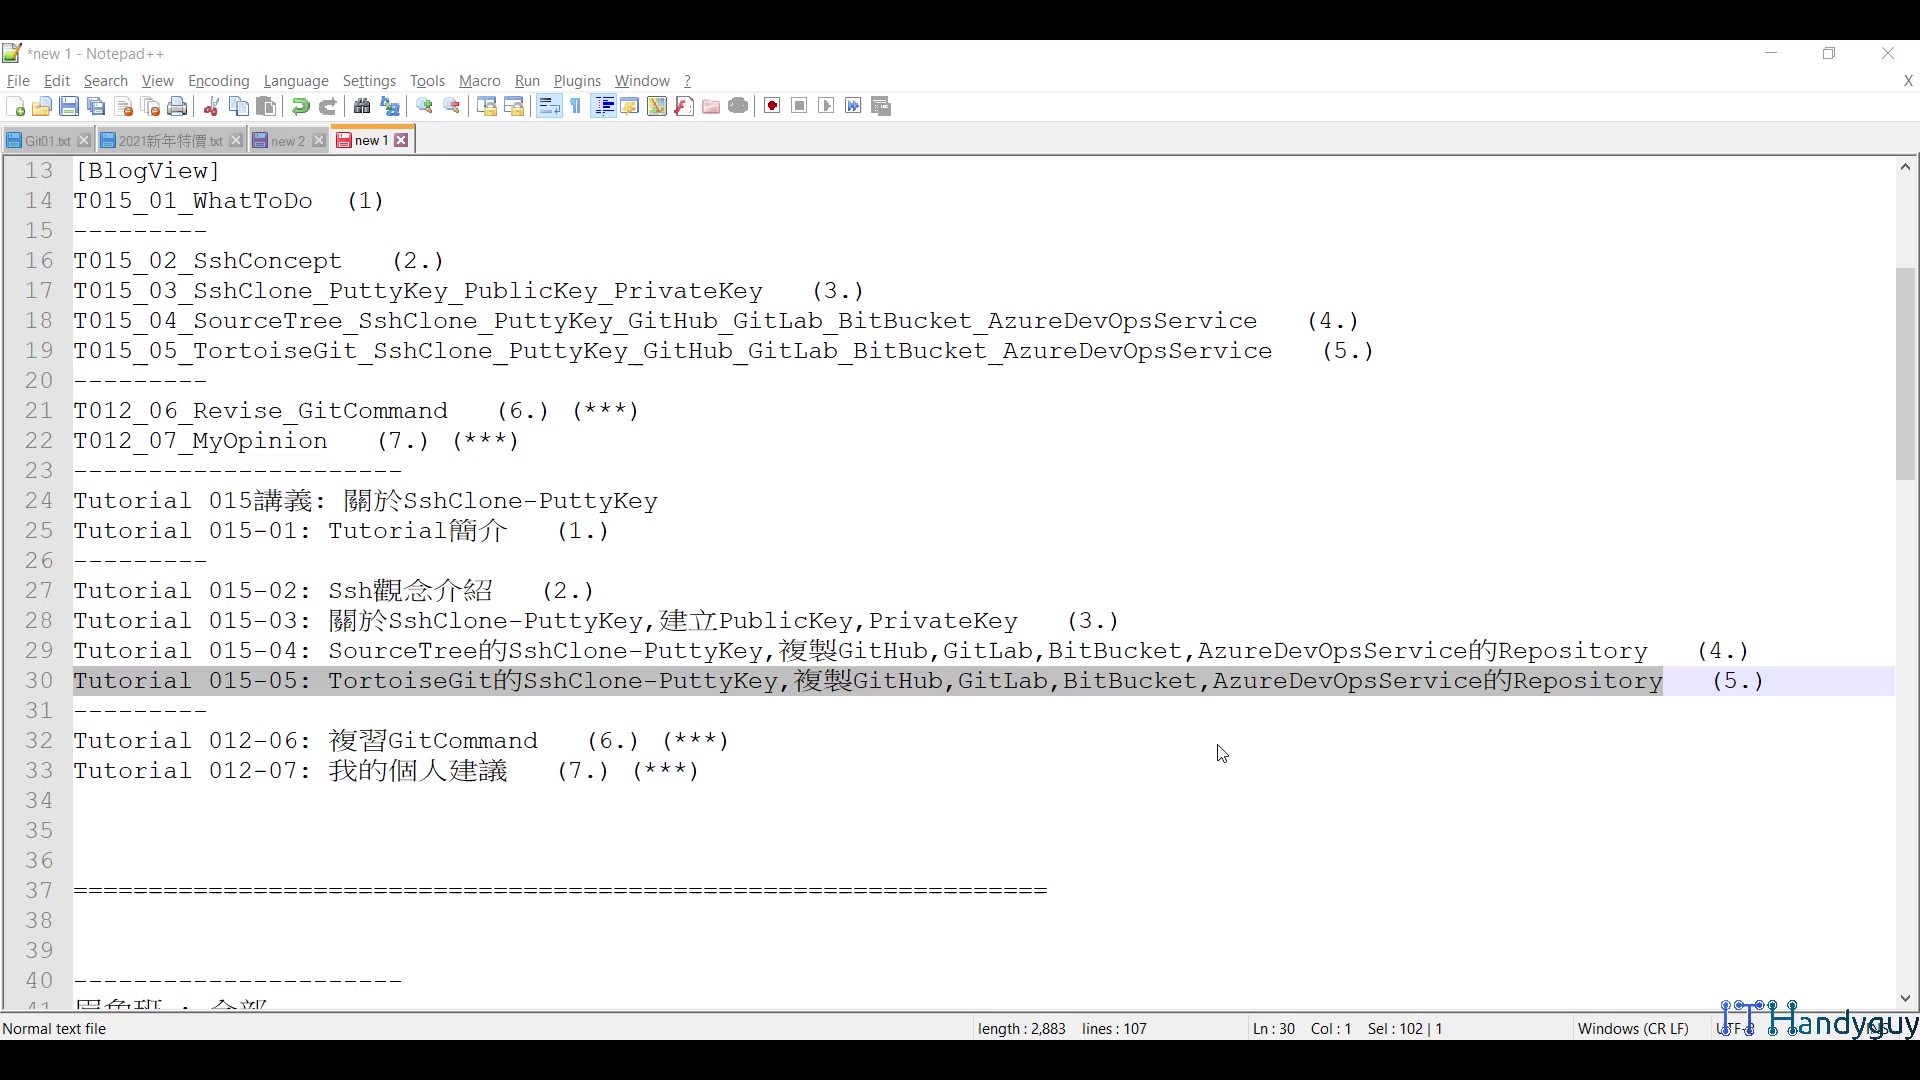Open the Language menu options
The image size is (1920, 1080).
click(x=296, y=81)
